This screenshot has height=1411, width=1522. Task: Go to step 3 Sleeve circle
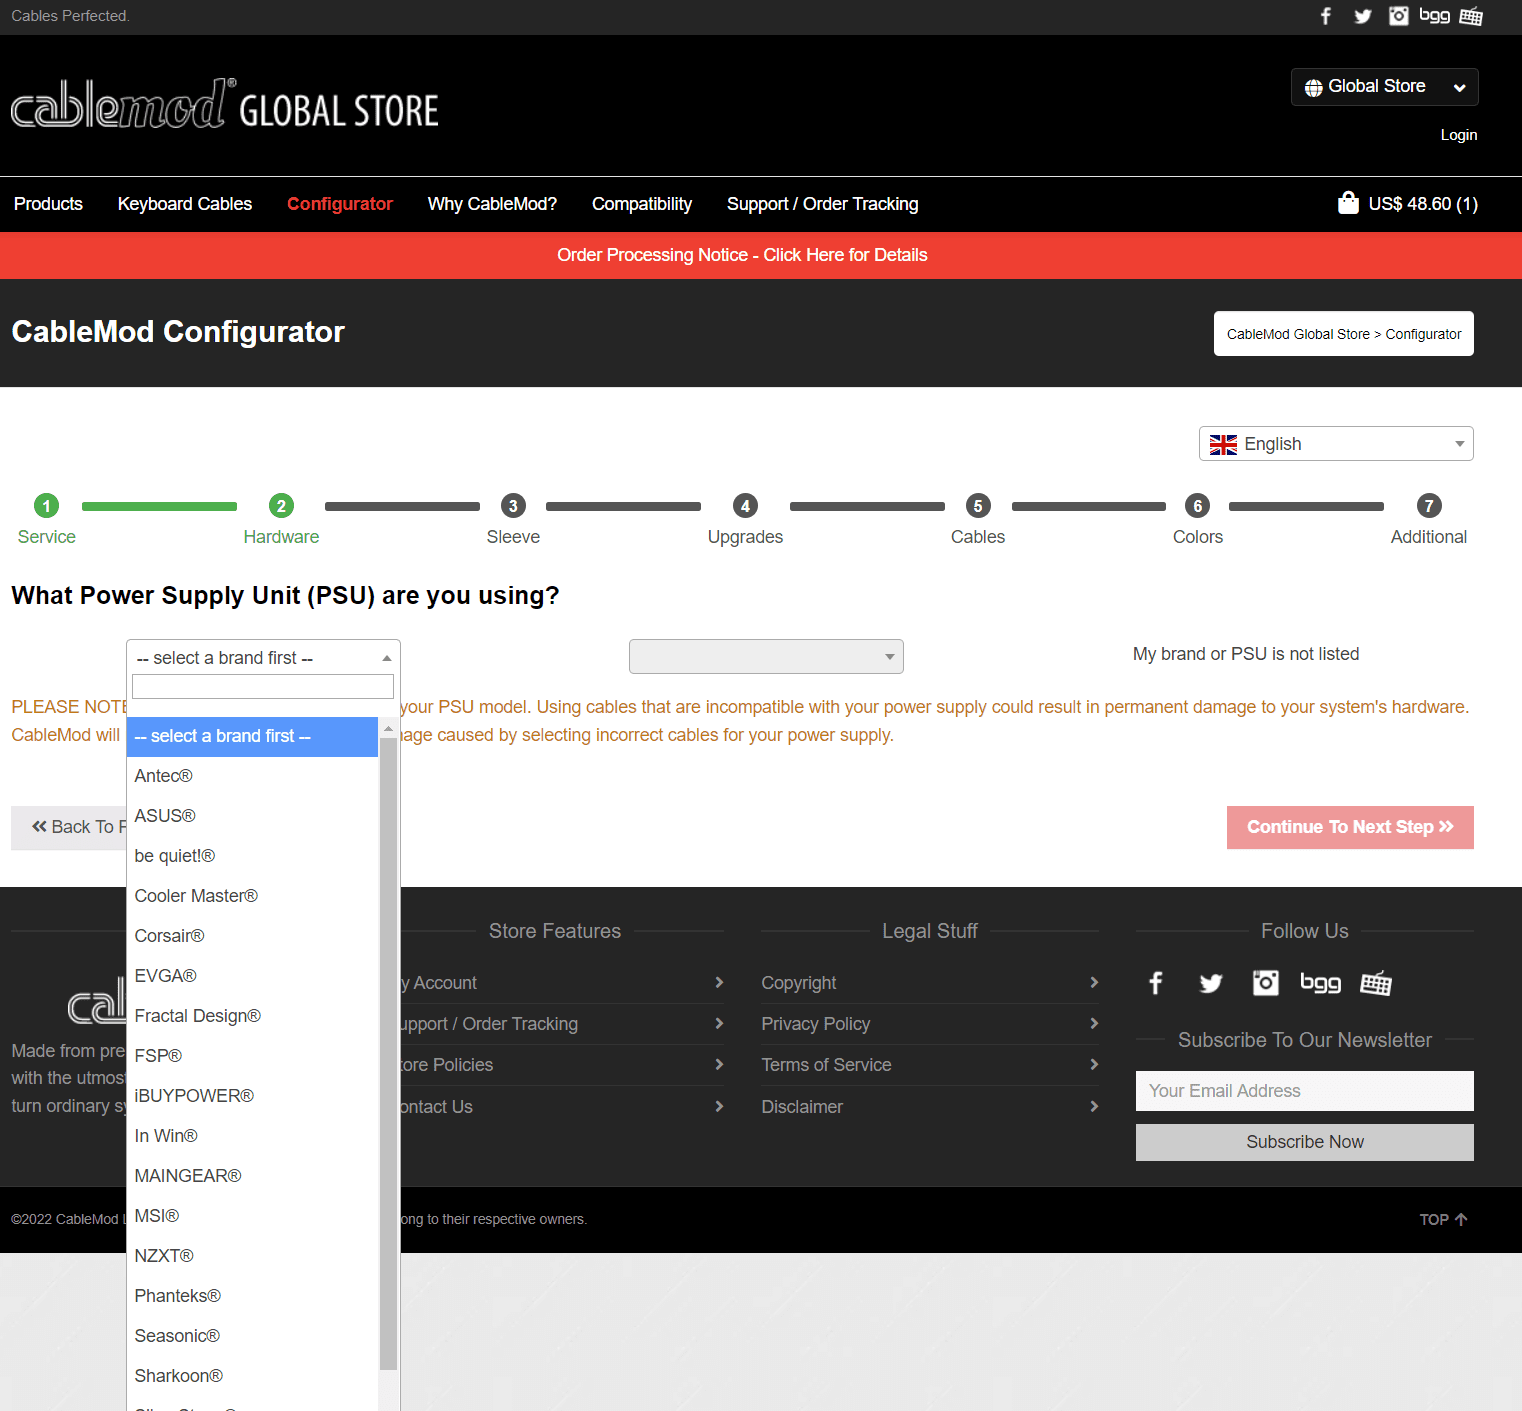click(x=513, y=506)
